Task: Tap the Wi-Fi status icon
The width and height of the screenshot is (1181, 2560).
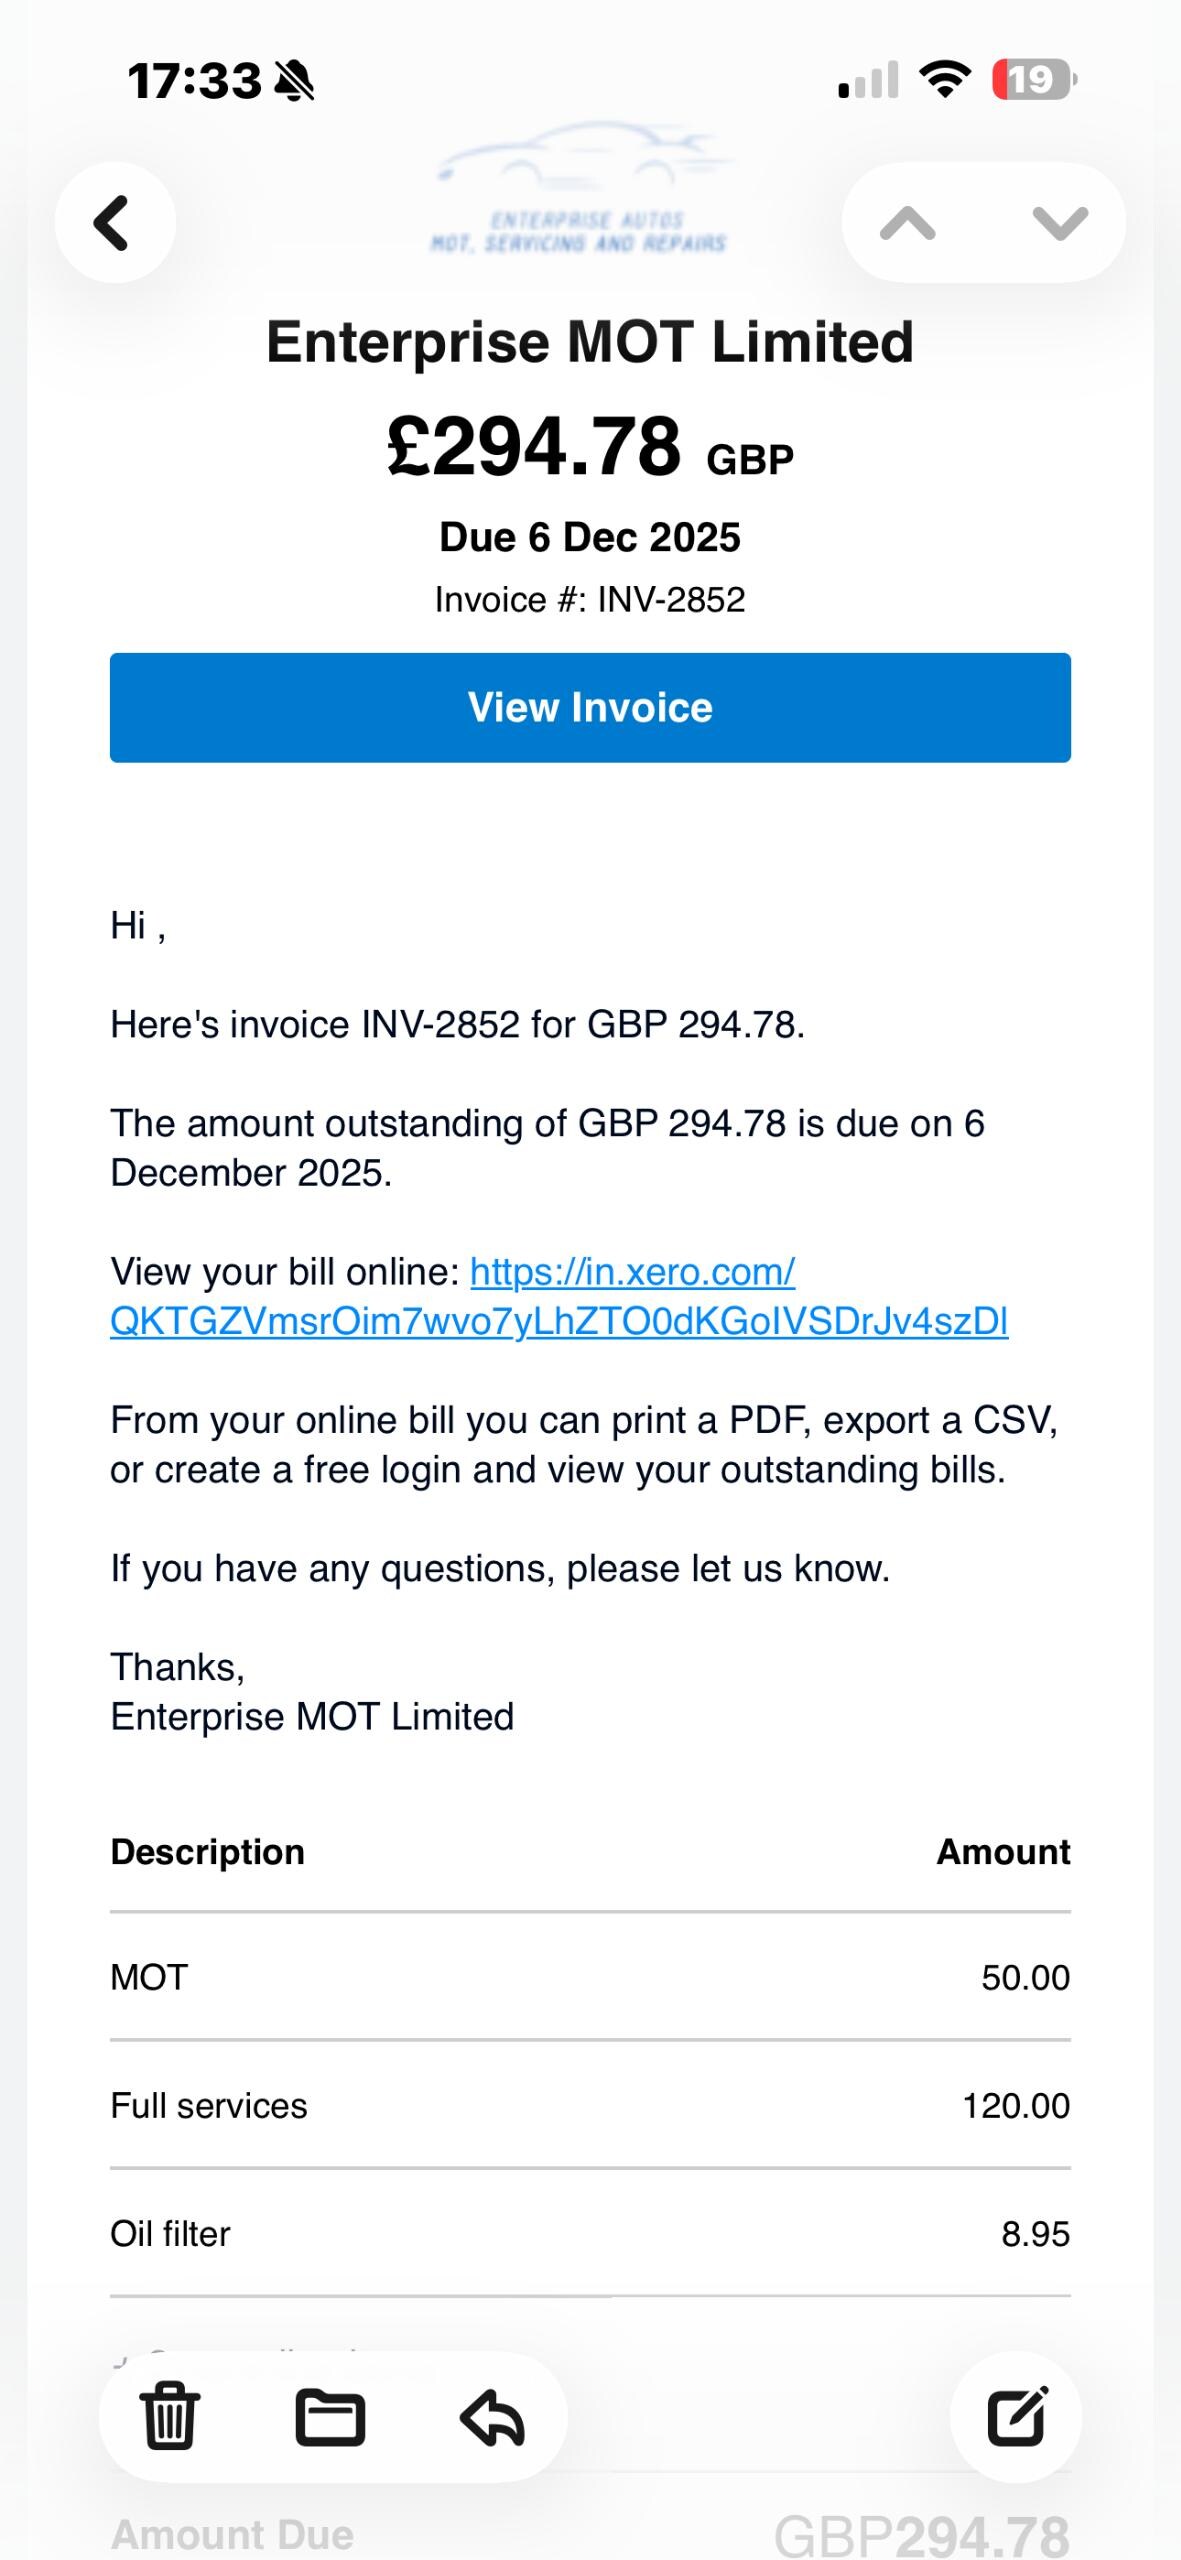Action: [945, 79]
